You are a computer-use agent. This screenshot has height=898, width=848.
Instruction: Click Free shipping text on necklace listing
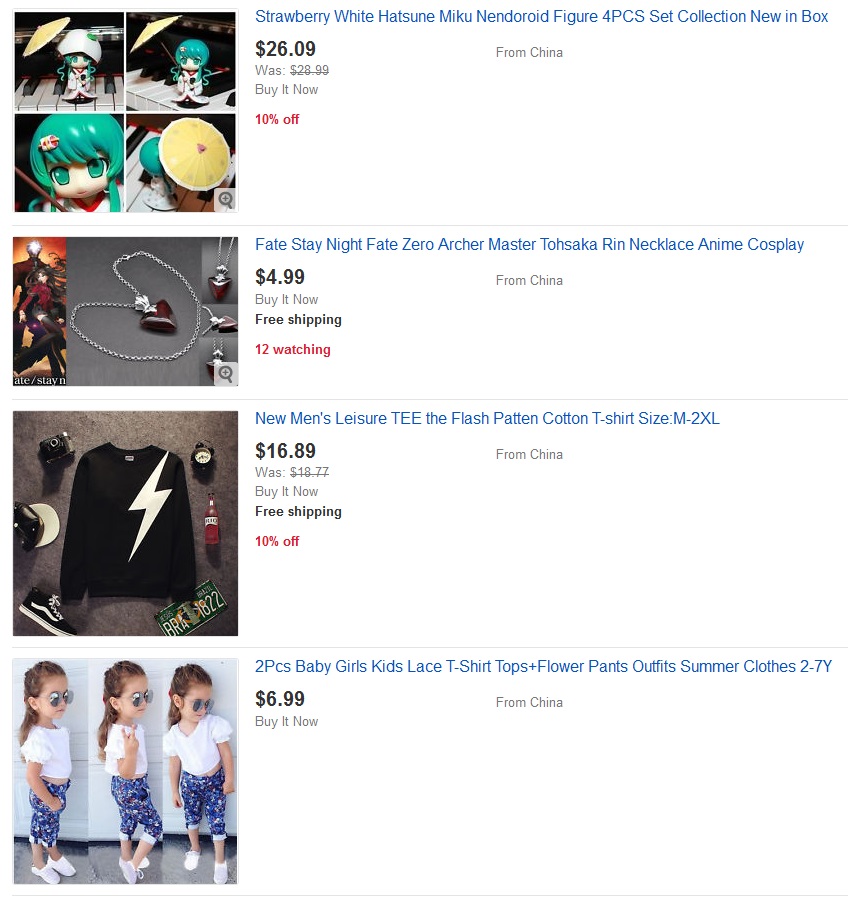tap(298, 320)
